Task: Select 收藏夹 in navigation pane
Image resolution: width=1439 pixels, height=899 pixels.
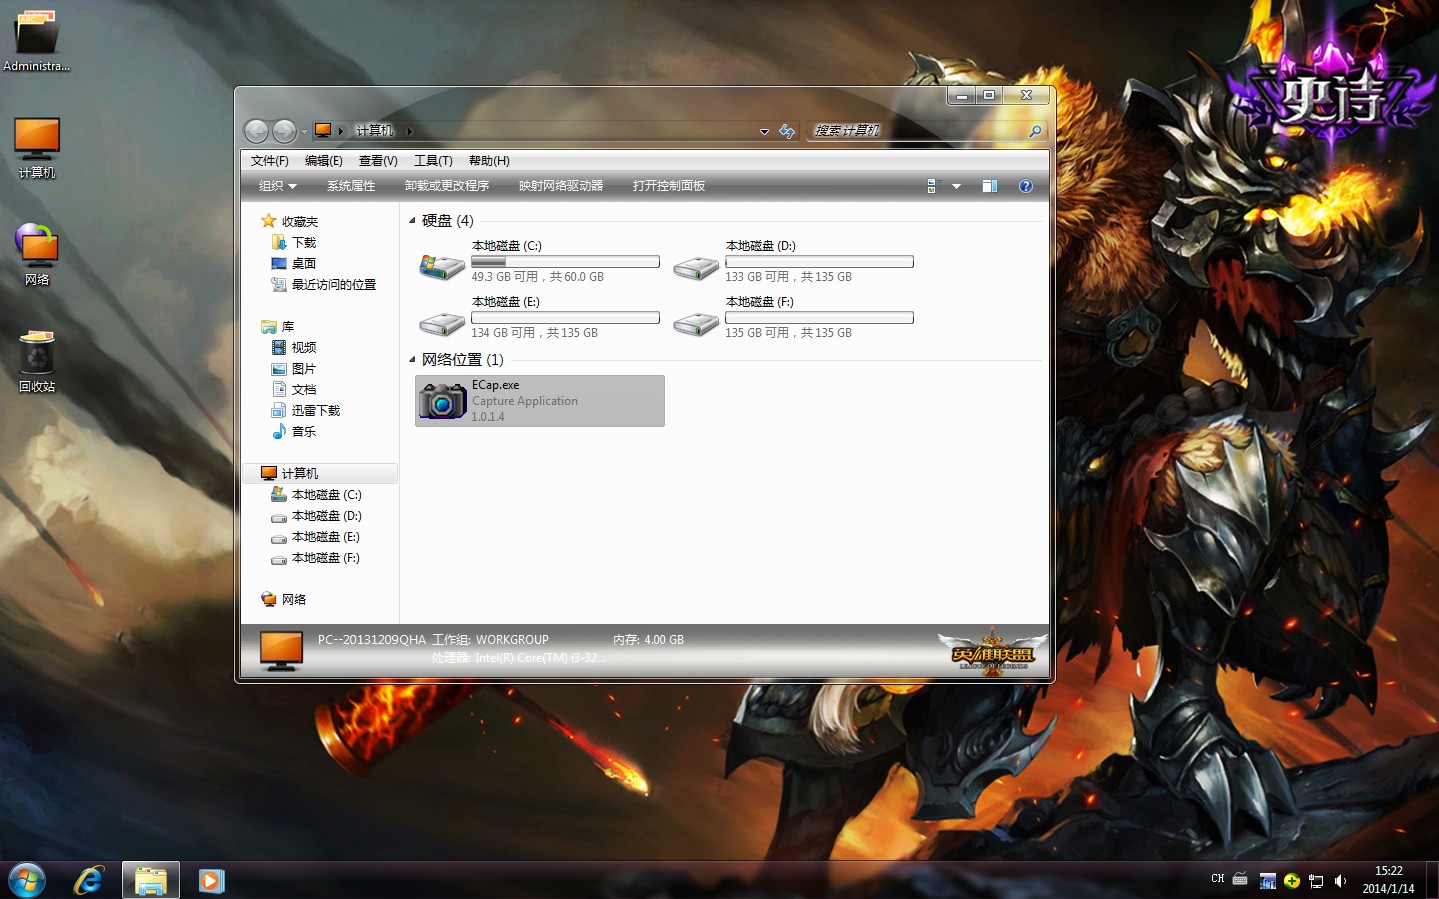Action: 290,222
